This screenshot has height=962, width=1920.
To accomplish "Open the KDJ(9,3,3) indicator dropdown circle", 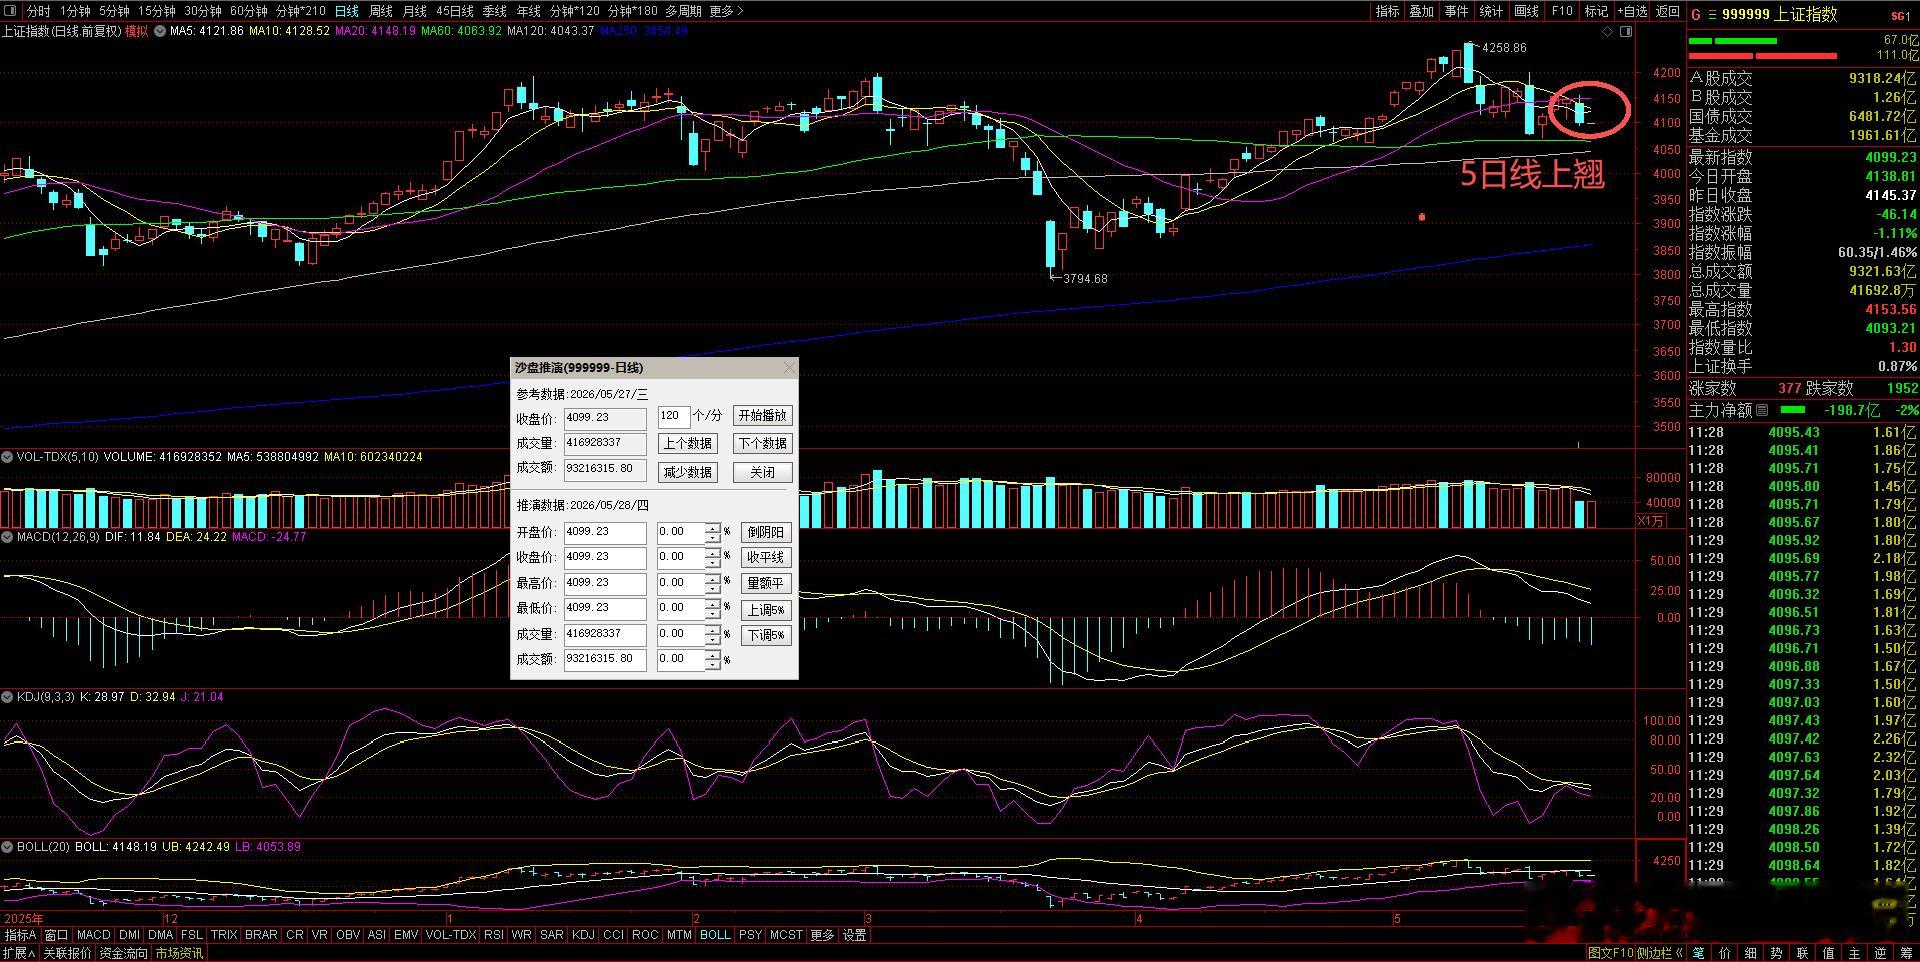I will [x=7, y=697].
